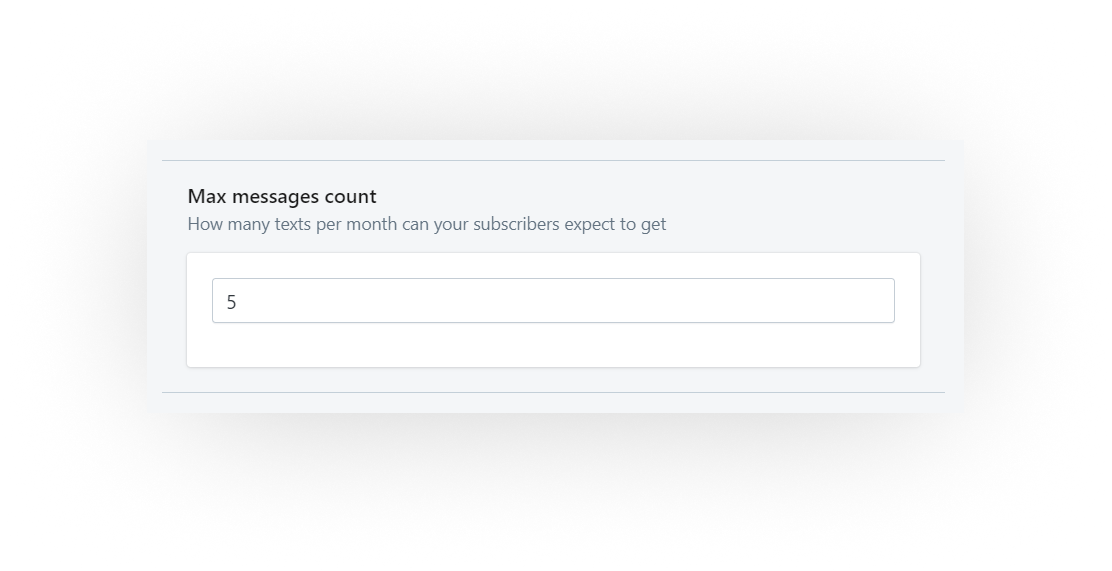Click the word "can" in the description
This screenshot has height=571, width=1112.
pos(416,225)
